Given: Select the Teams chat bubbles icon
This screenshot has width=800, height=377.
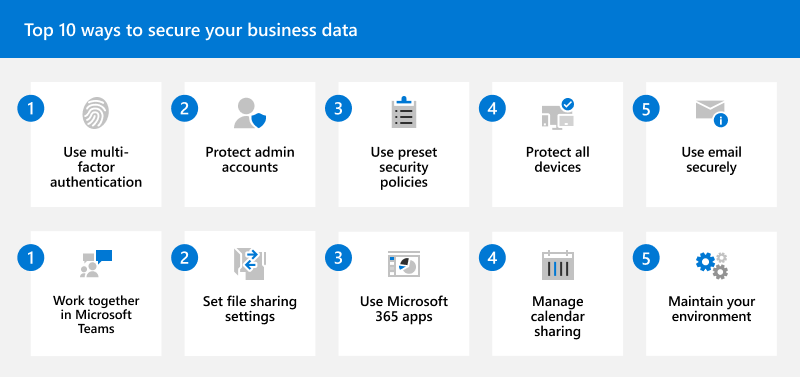Looking at the screenshot, I should click(96, 263).
